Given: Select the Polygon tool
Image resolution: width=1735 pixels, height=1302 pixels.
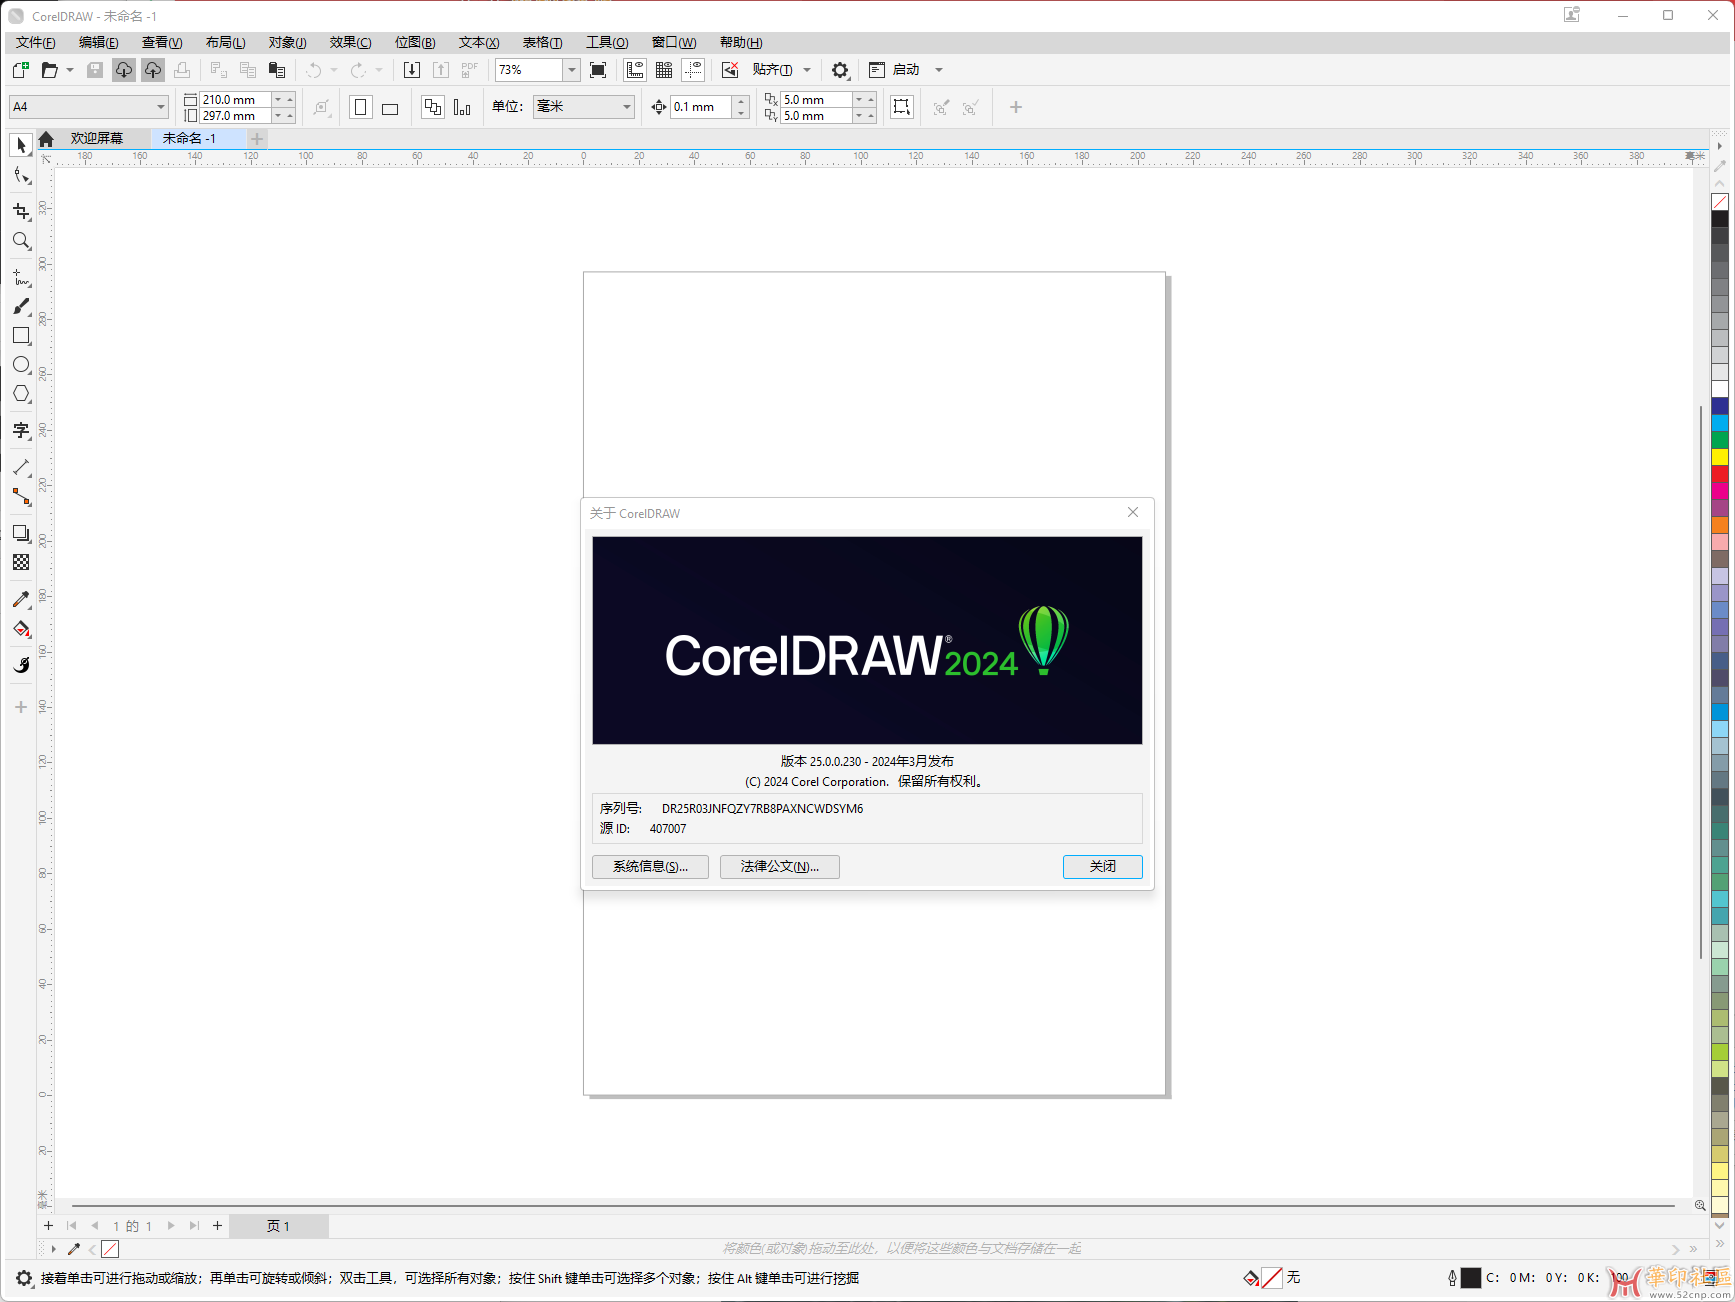Looking at the screenshot, I should pos(21,394).
